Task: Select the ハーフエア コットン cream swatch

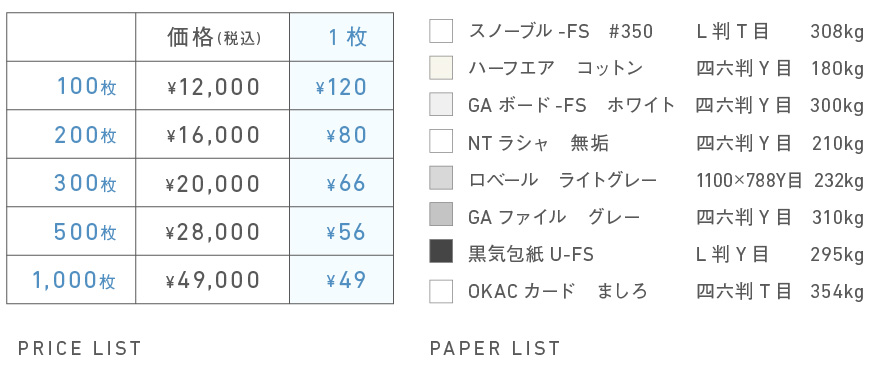Action: click(441, 68)
